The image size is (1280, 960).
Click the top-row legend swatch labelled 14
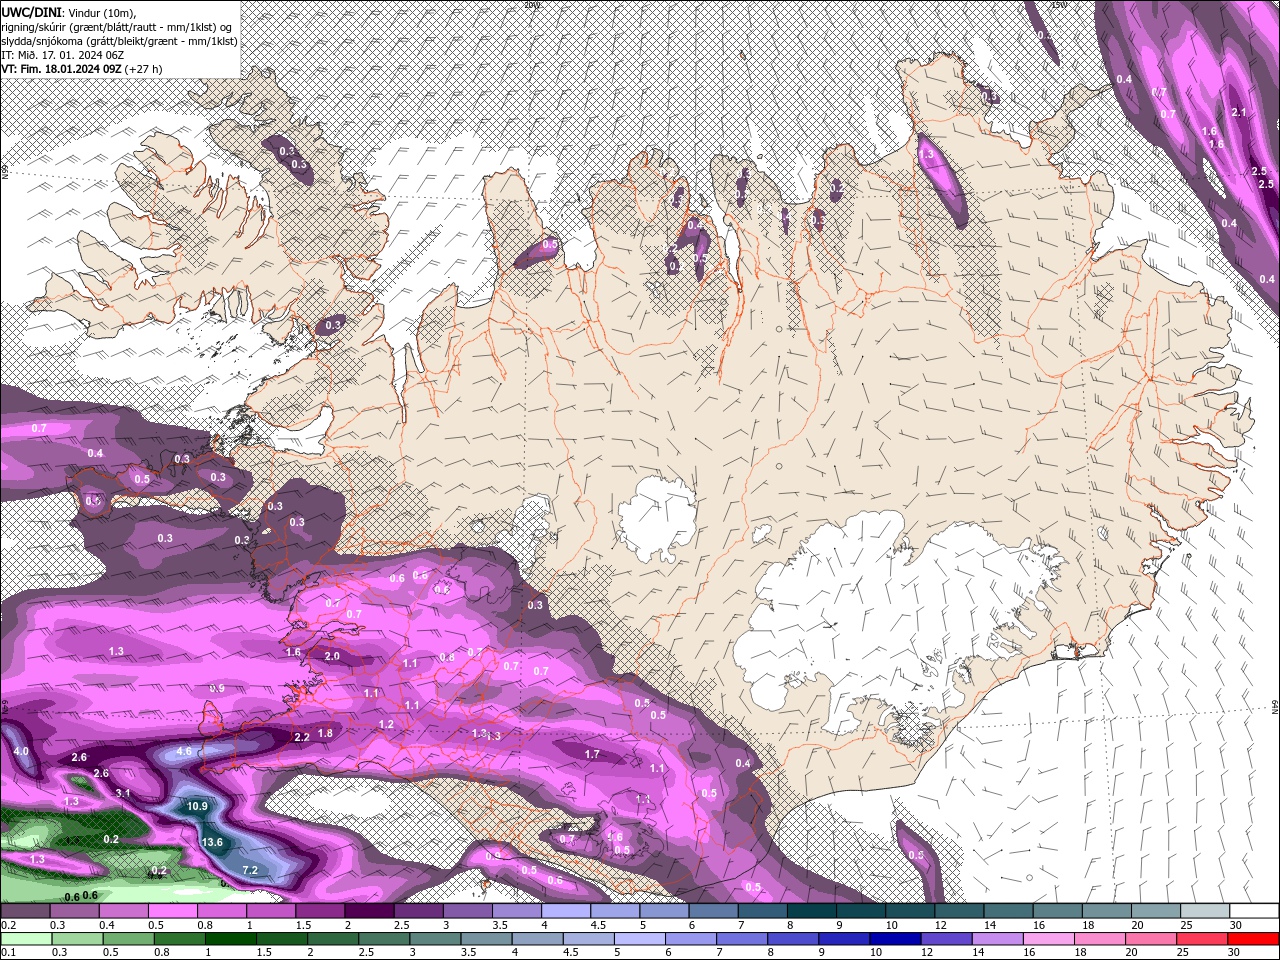point(1008,910)
